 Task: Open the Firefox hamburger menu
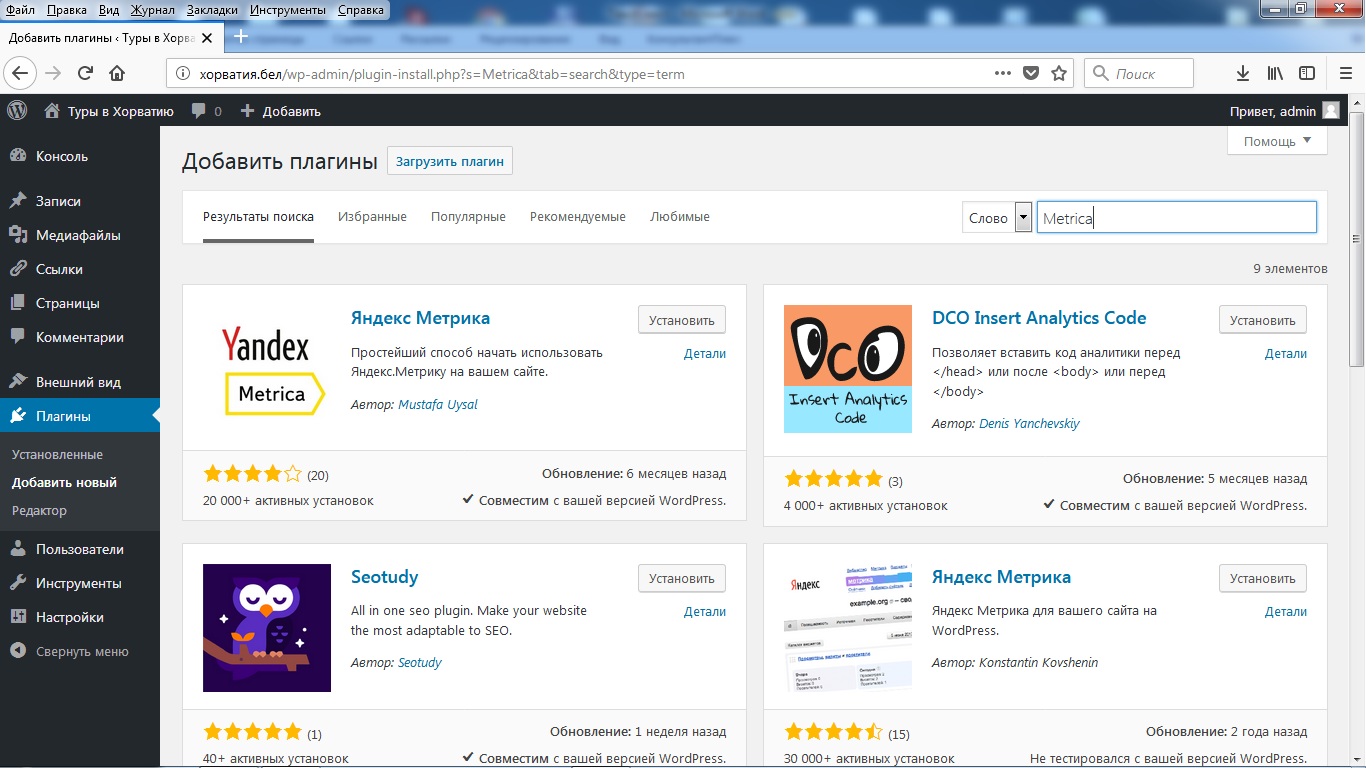[1345, 73]
